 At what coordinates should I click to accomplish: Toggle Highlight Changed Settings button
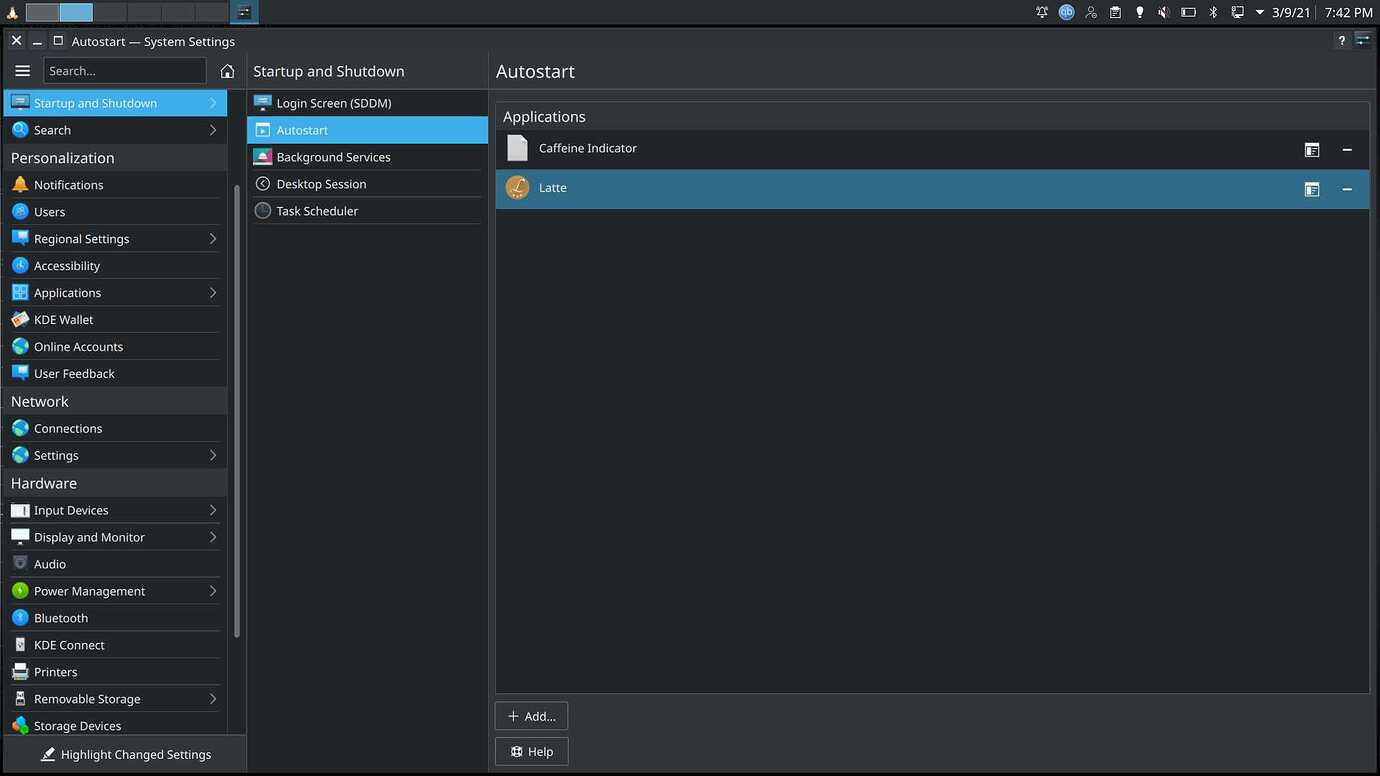[x=125, y=754]
